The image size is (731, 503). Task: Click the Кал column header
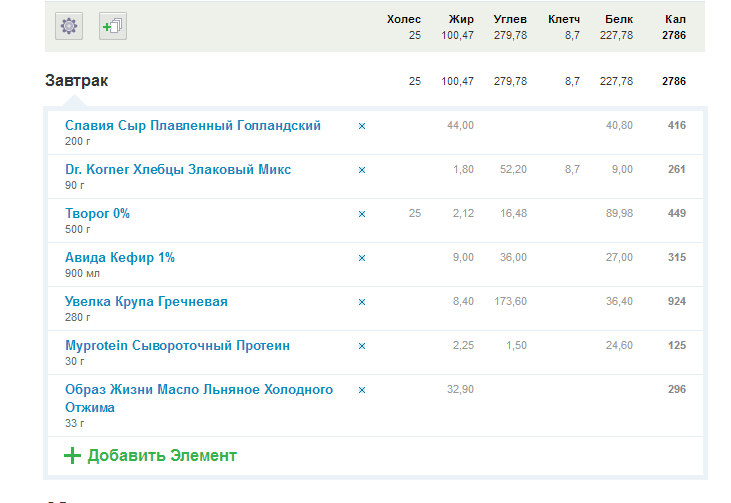point(676,20)
